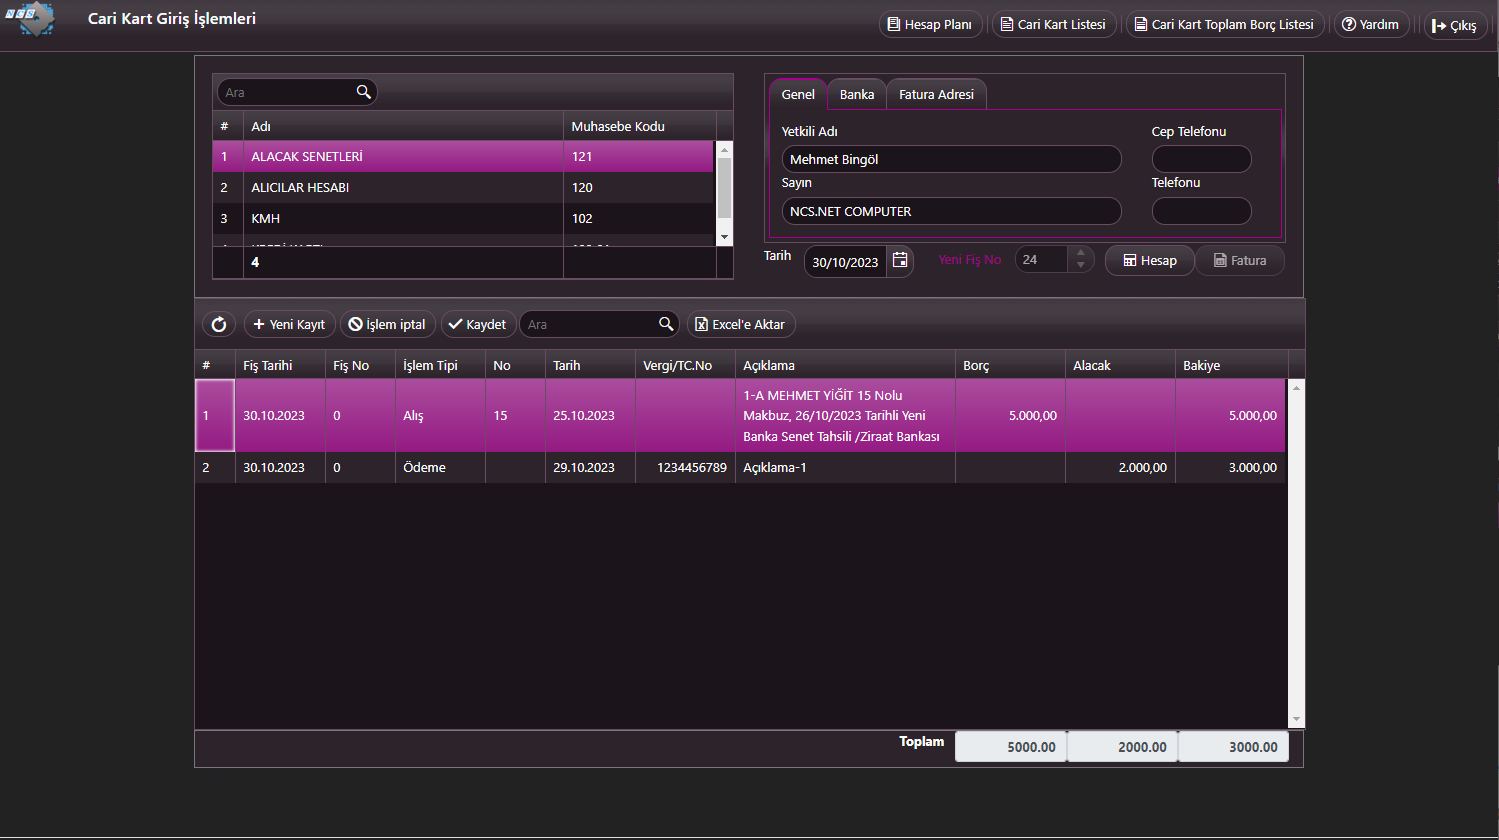Image resolution: width=1499 pixels, height=840 pixels.
Task: Select the ALACAK SENETLERİ row
Action: (x=464, y=156)
